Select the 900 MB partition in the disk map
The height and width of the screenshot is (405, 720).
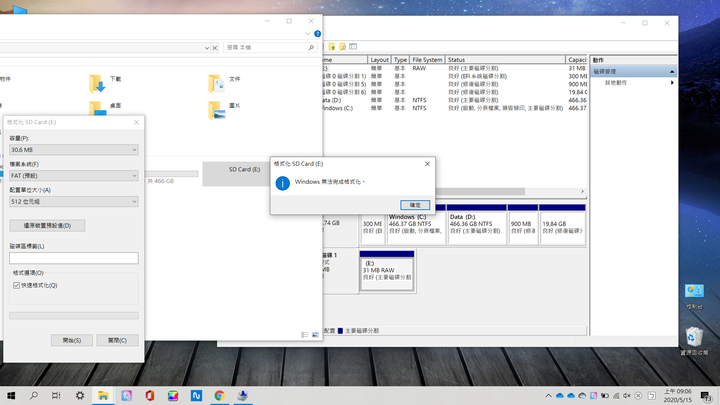[523, 224]
